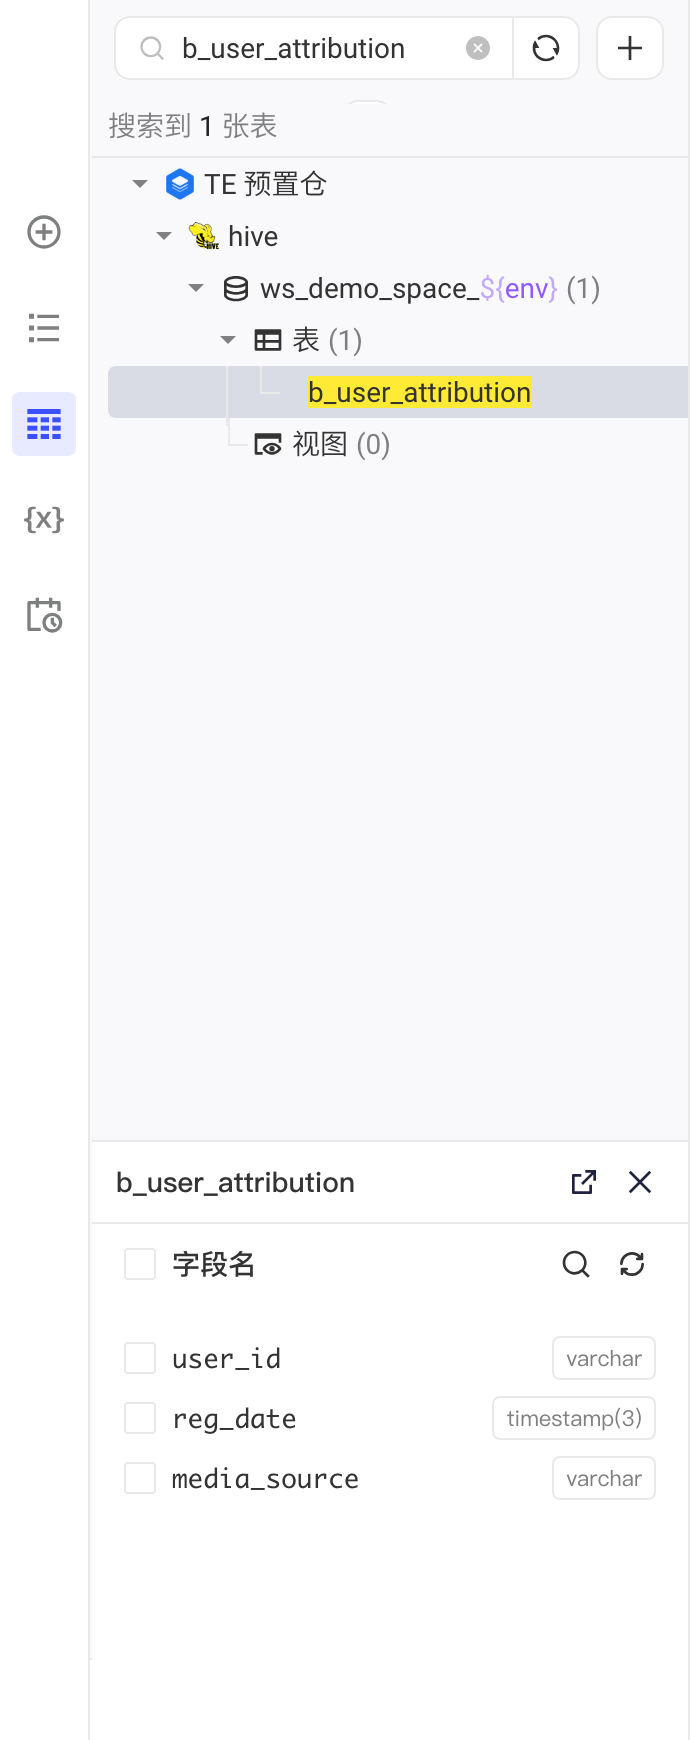
Task: Click the 视图 (0) tree item
Action: click(x=322, y=444)
